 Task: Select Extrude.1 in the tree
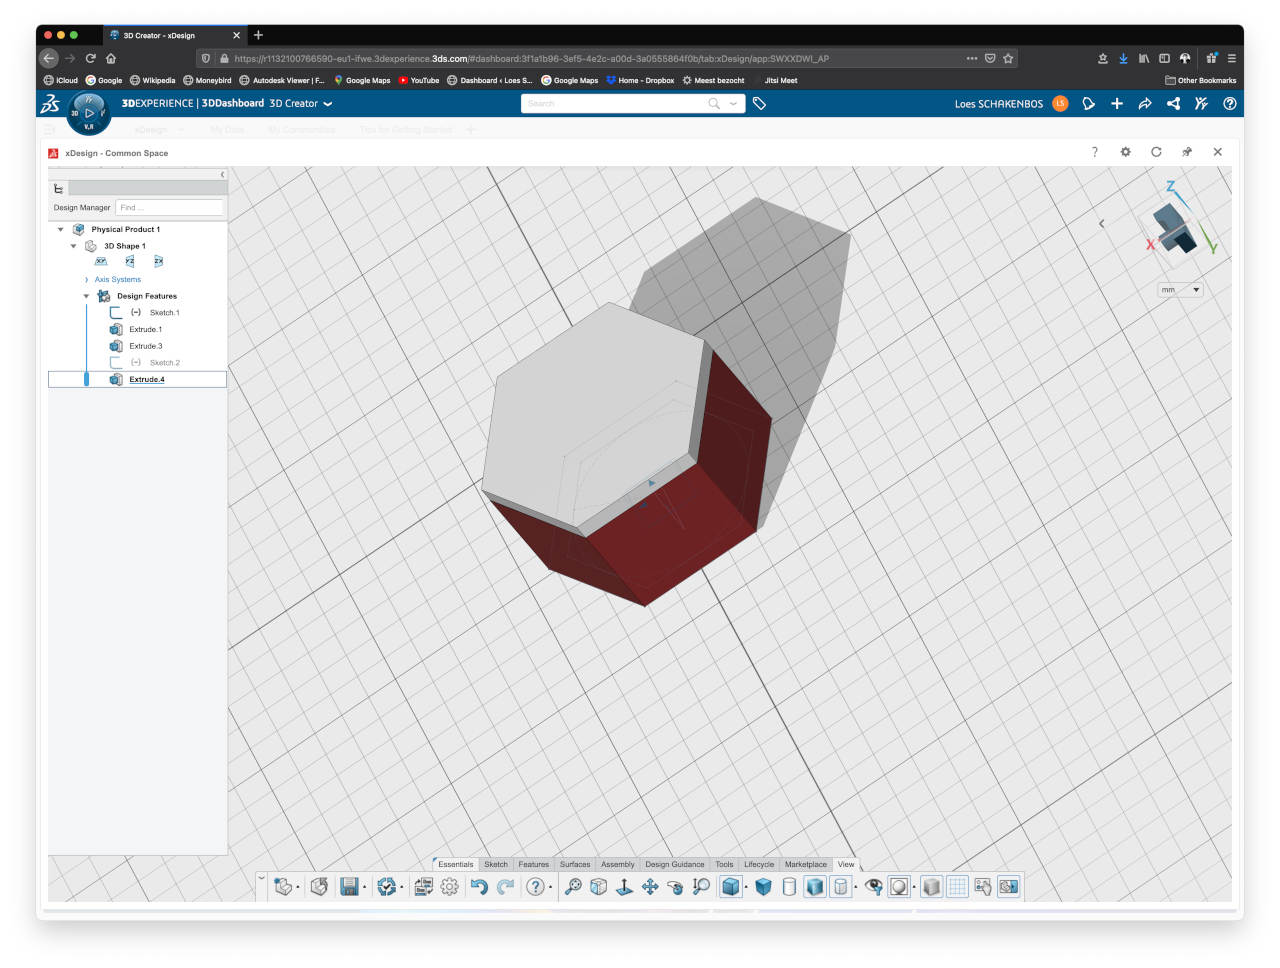[145, 330]
